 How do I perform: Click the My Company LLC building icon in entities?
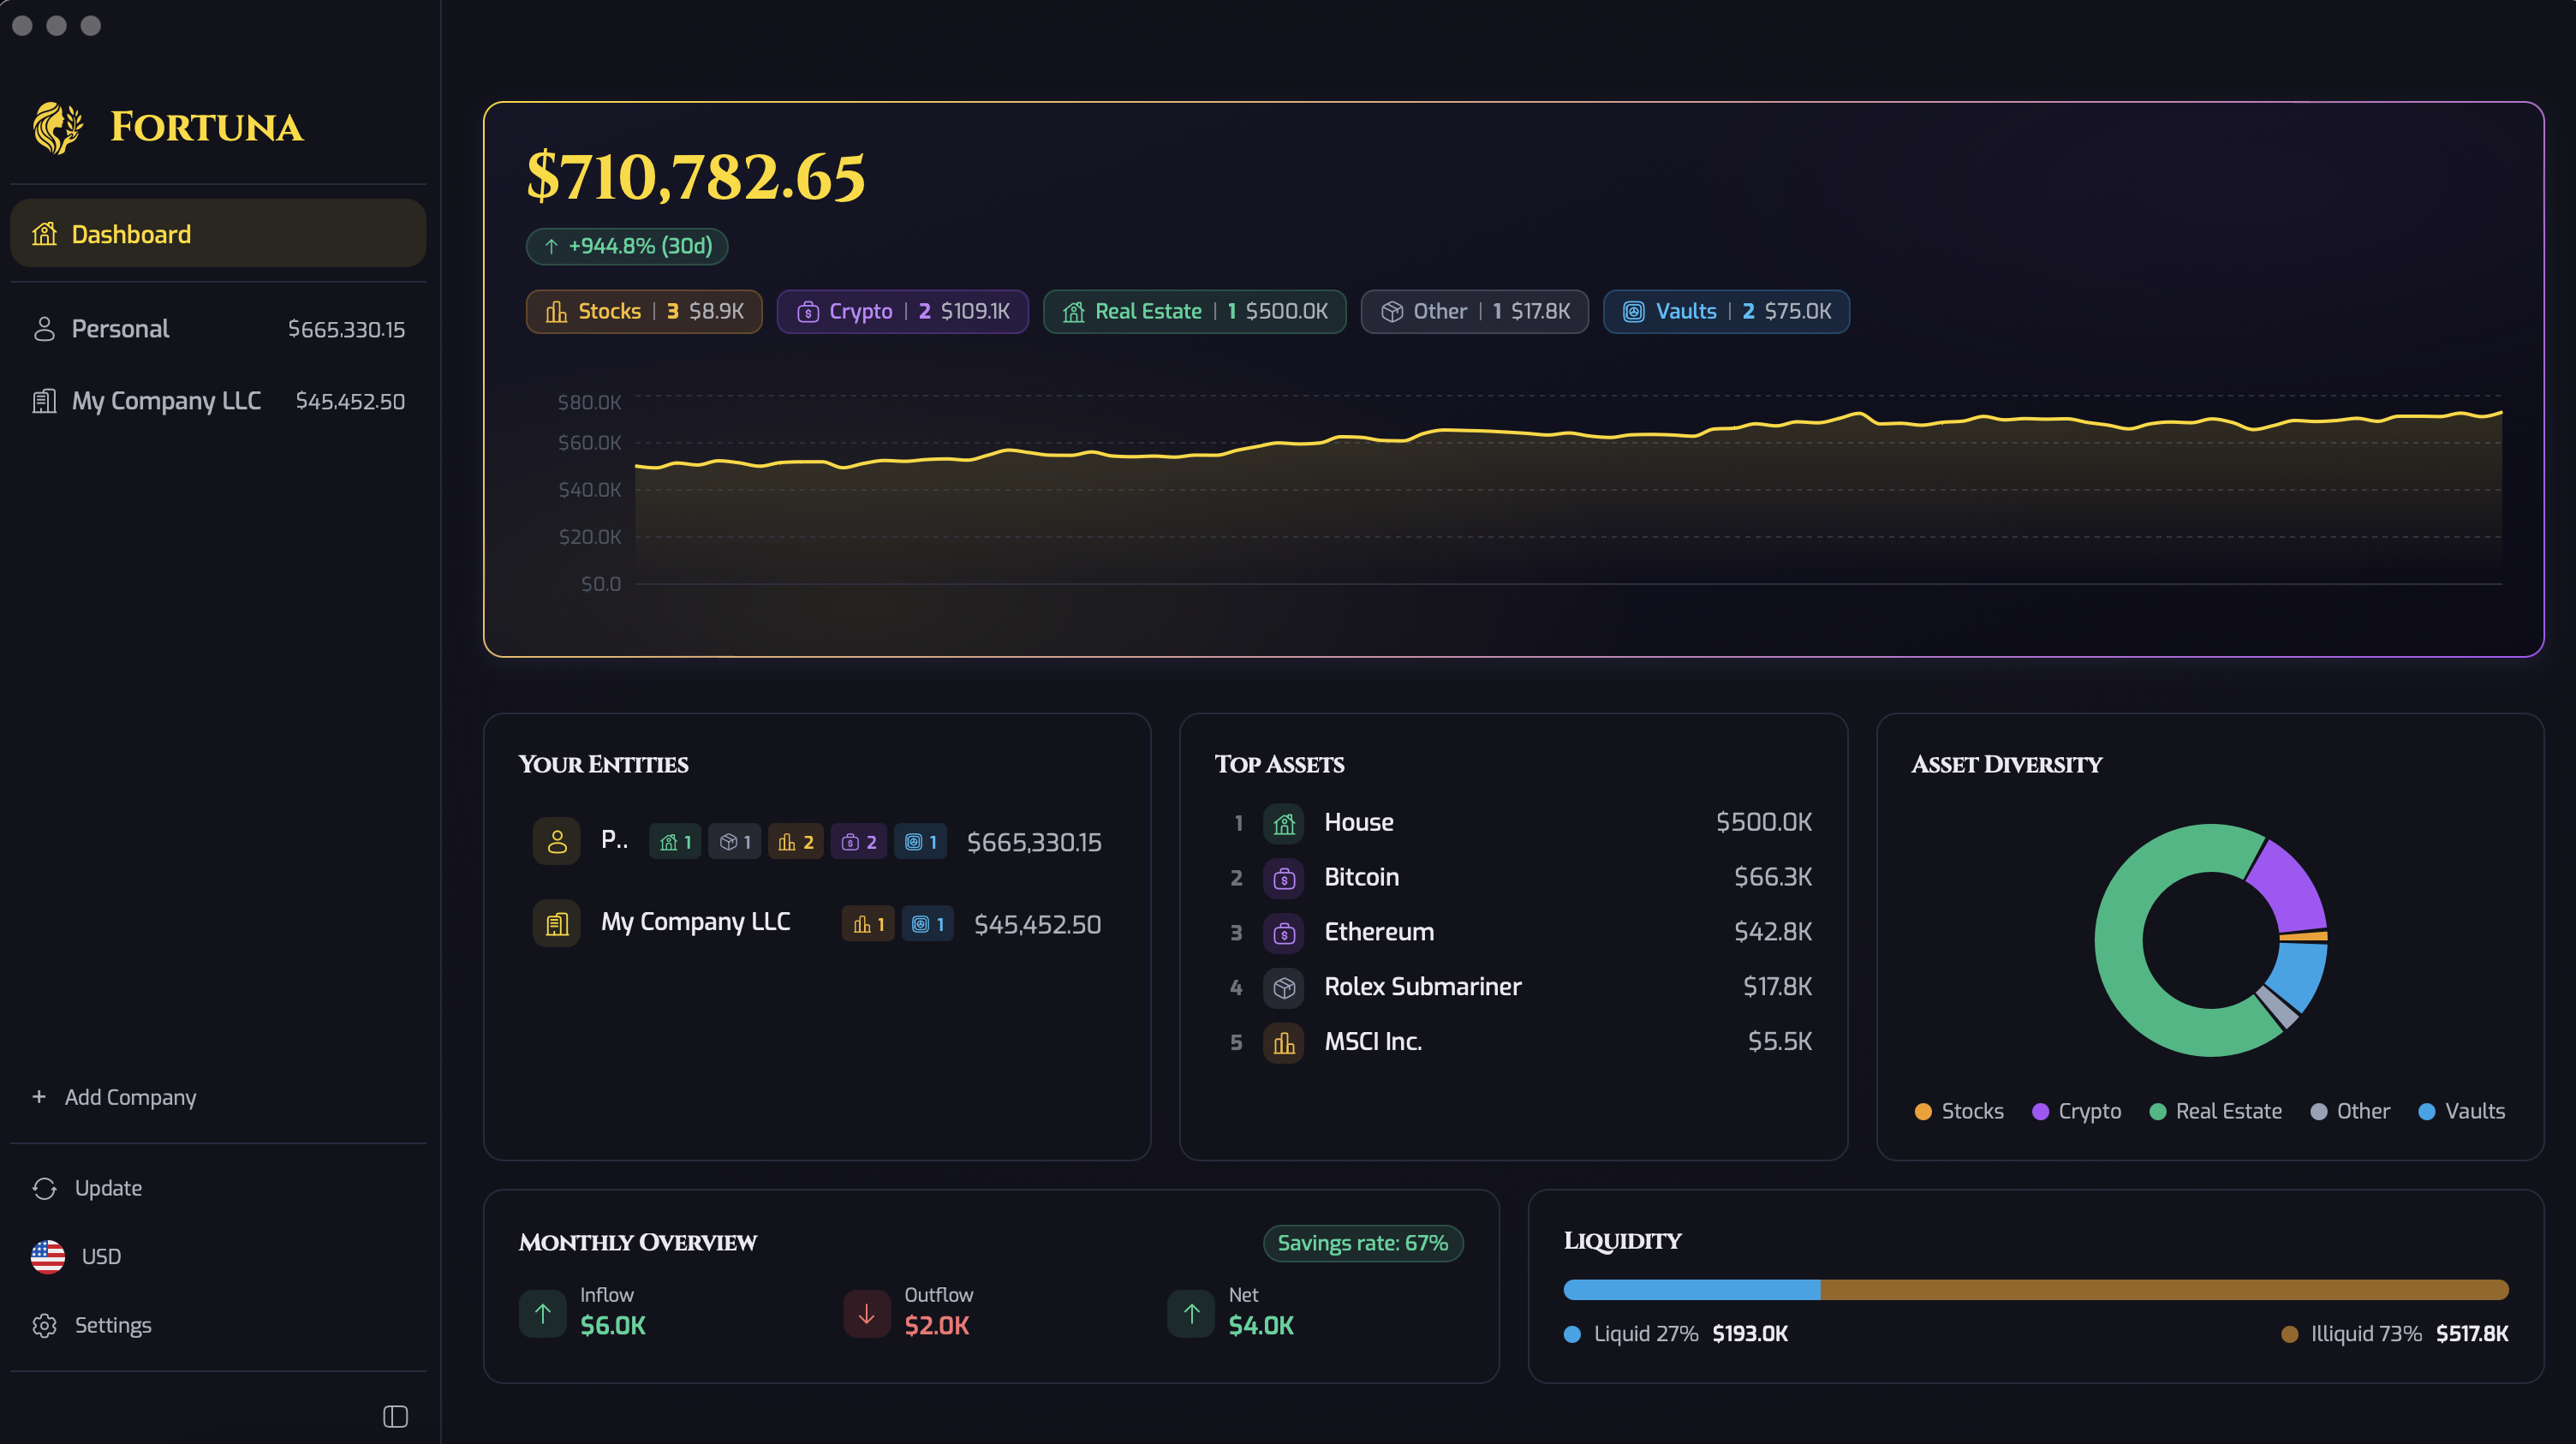pyautogui.click(x=557, y=923)
